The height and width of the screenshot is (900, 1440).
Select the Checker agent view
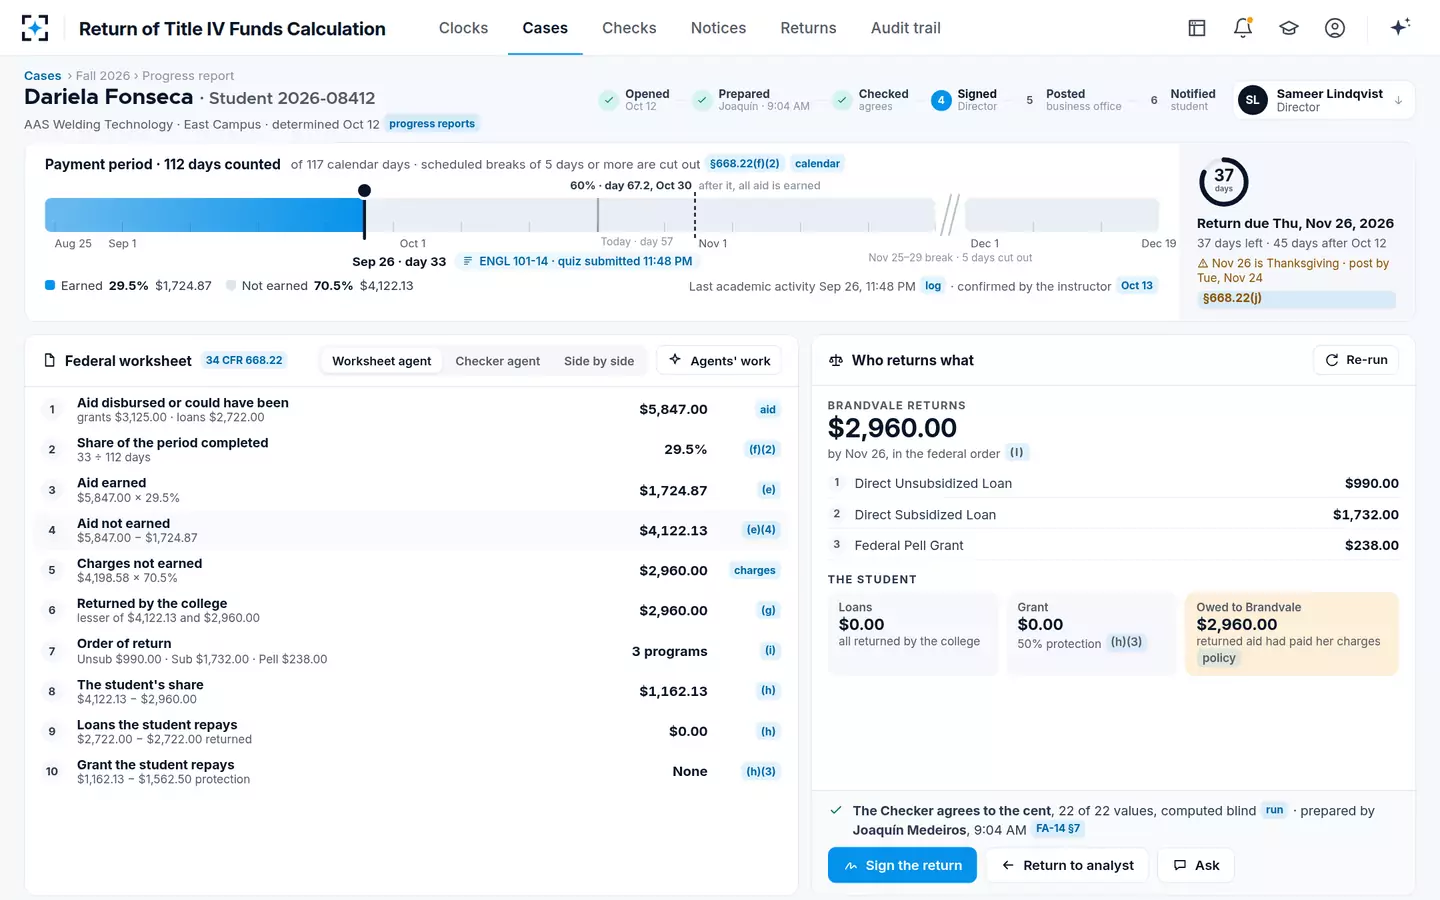(498, 361)
